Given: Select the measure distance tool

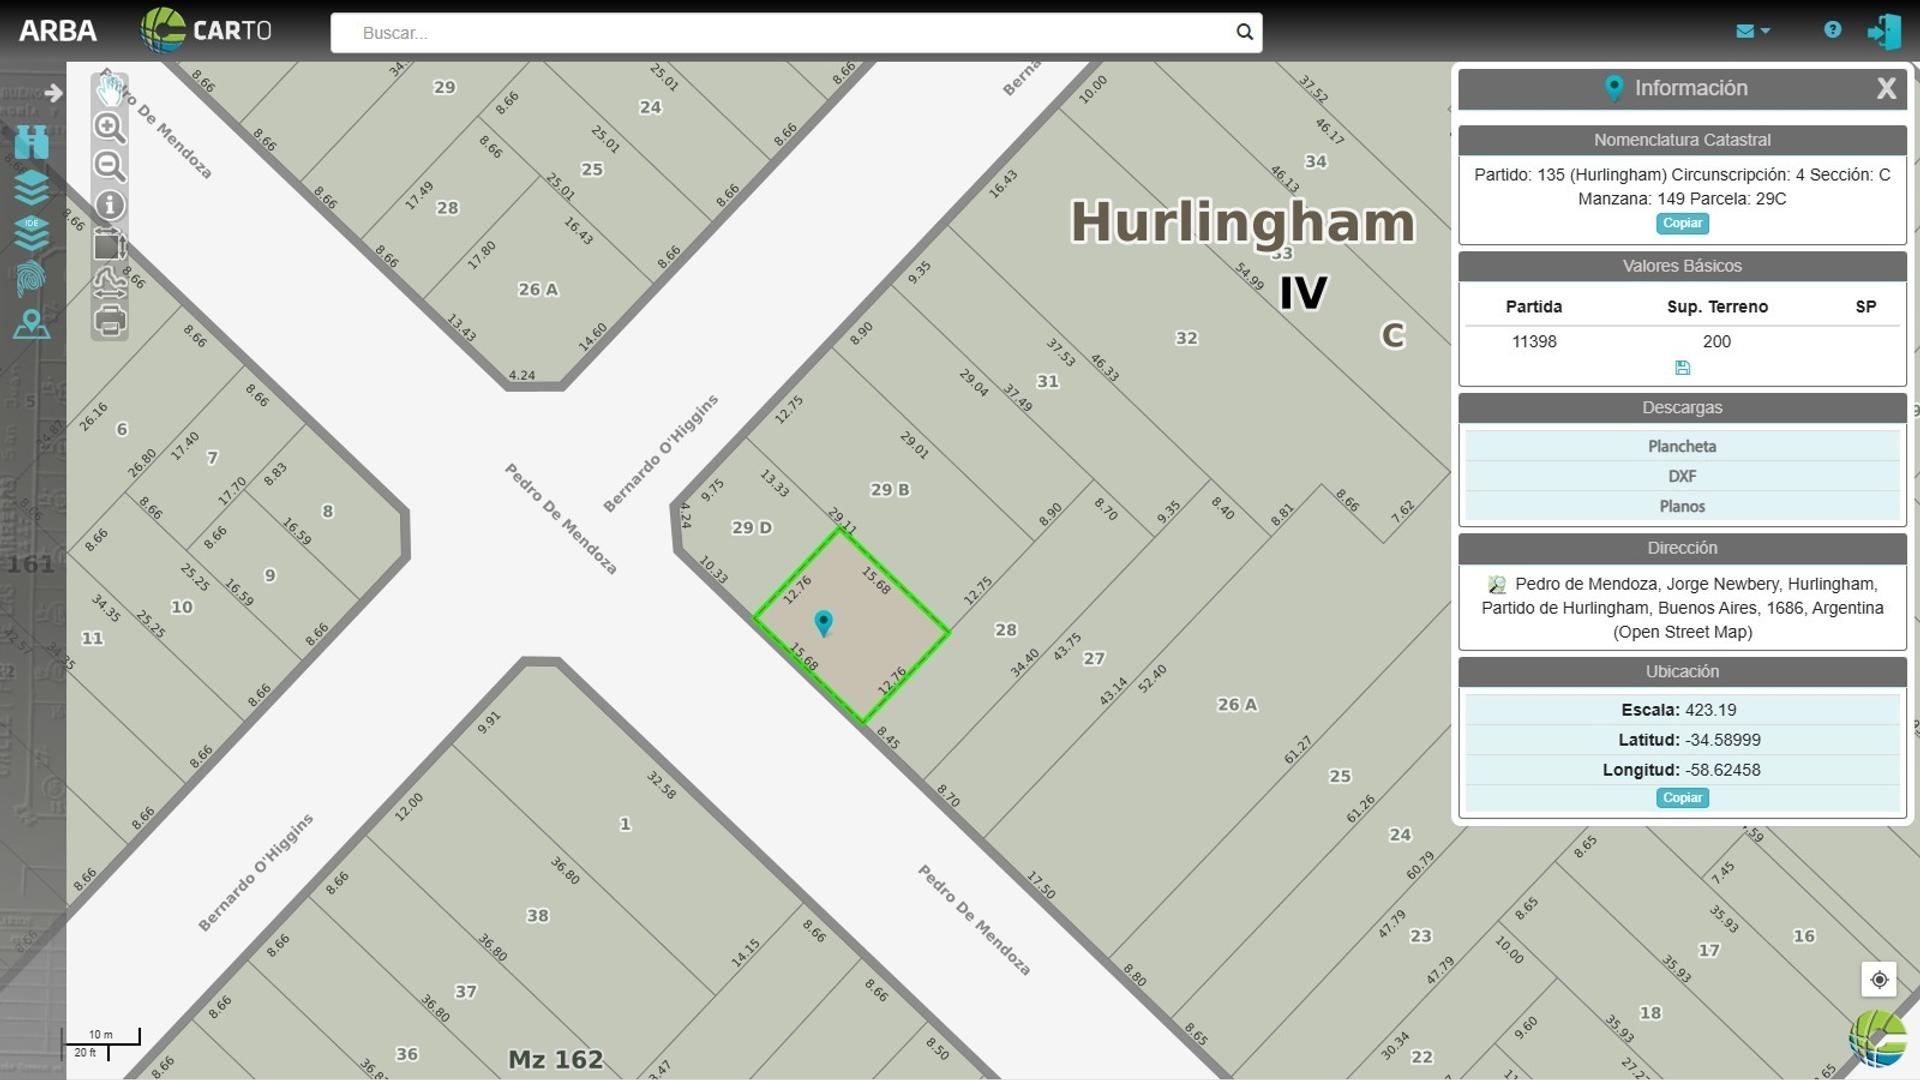Looking at the screenshot, I should coord(110,282).
